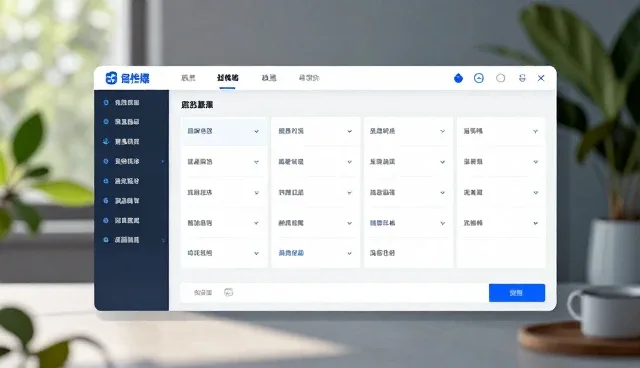This screenshot has width=640, height=368.
Task: Open third-row dropdown in the third column
Action: 408,193
